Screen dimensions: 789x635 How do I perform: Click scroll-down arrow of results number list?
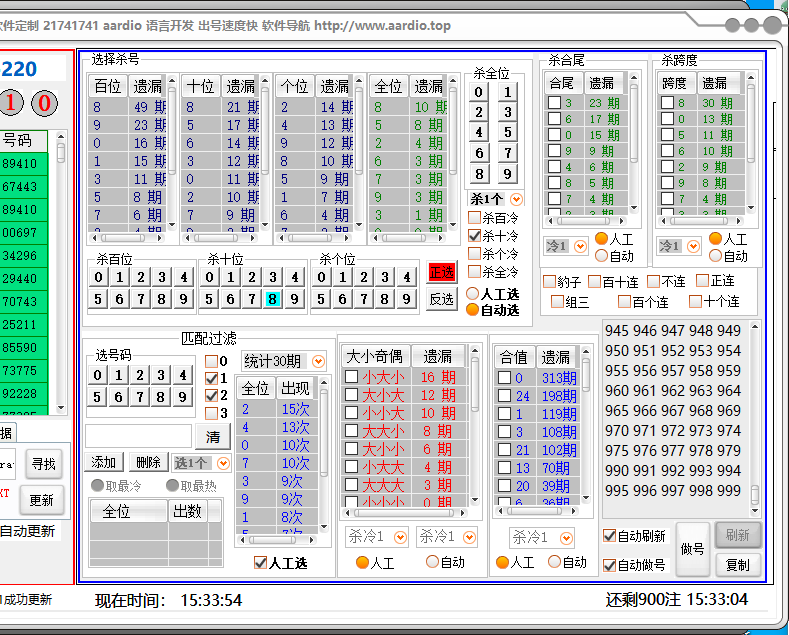755,511
